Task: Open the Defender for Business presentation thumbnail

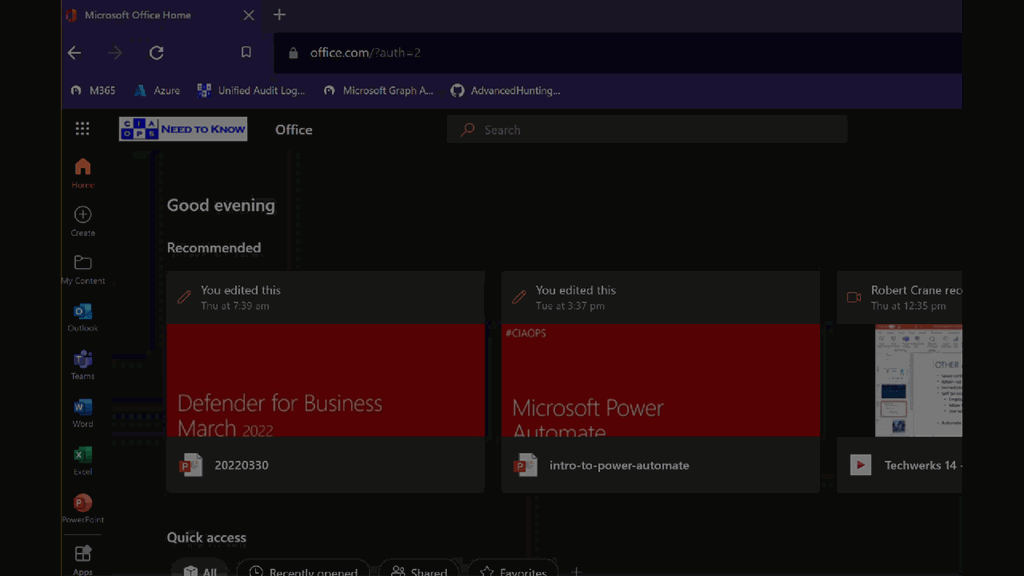Action: pyautogui.click(x=325, y=379)
